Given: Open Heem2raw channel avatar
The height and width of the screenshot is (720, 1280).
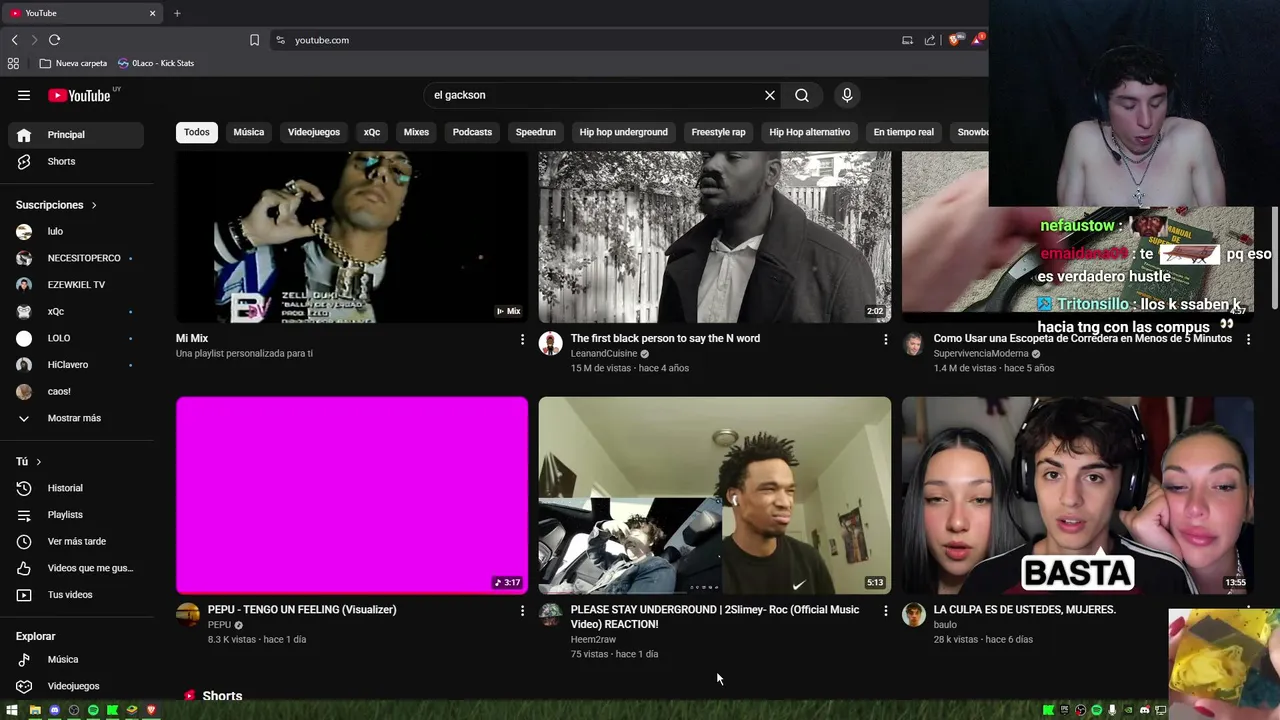Looking at the screenshot, I should pyautogui.click(x=551, y=614).
